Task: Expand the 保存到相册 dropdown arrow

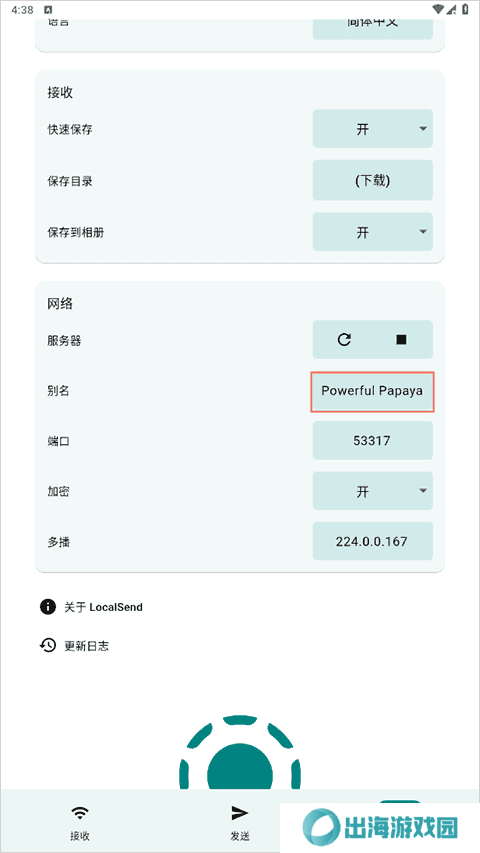Action: pos(423,232)
